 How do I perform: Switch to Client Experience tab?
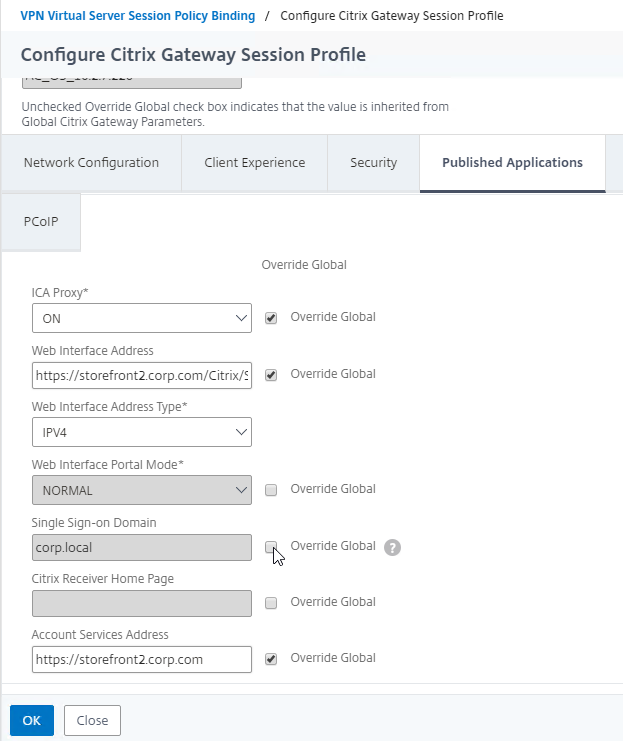[254, 163]
